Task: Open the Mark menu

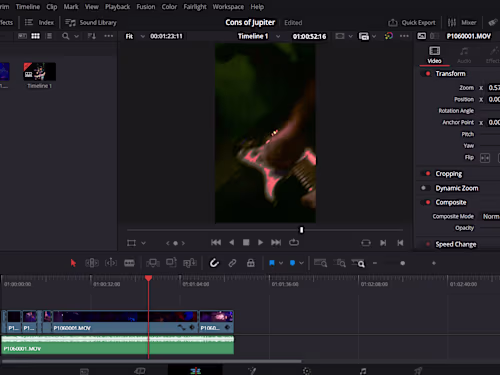Action: pos(71,7)
